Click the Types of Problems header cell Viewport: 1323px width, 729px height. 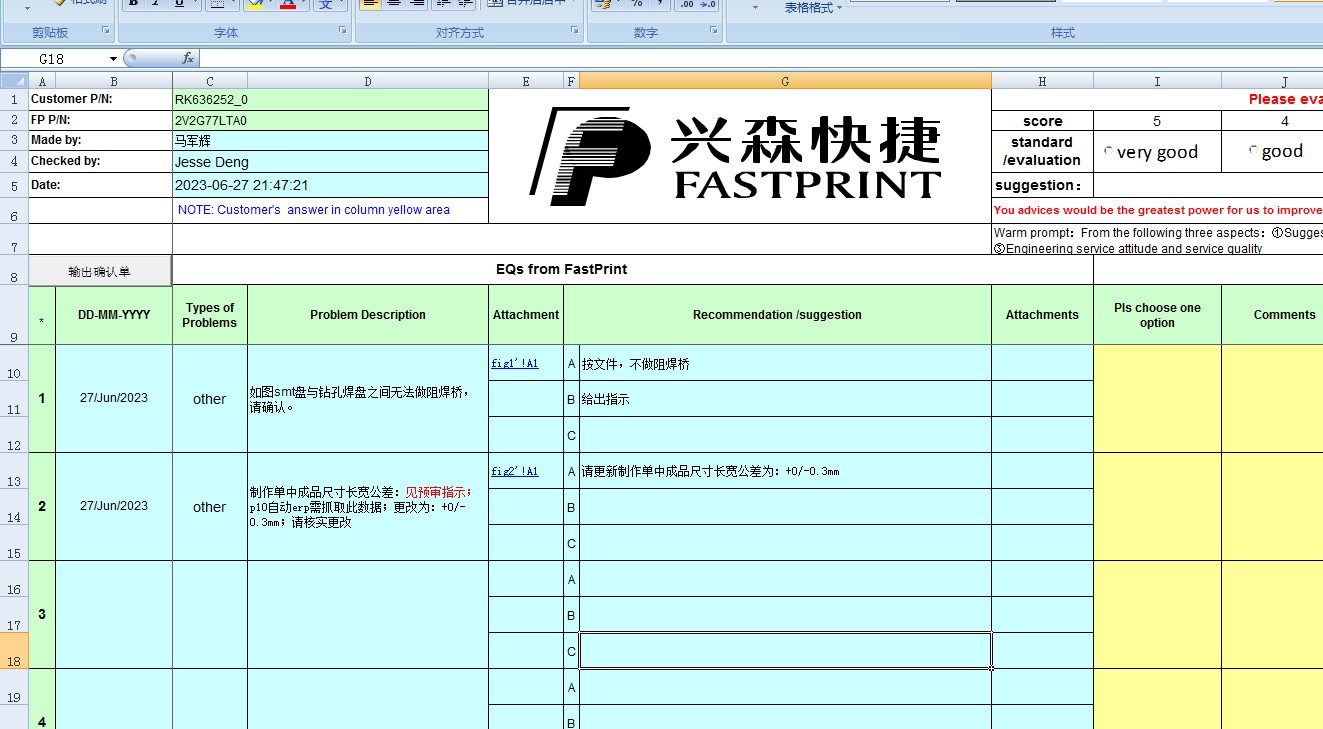click(x=210, y=315)
